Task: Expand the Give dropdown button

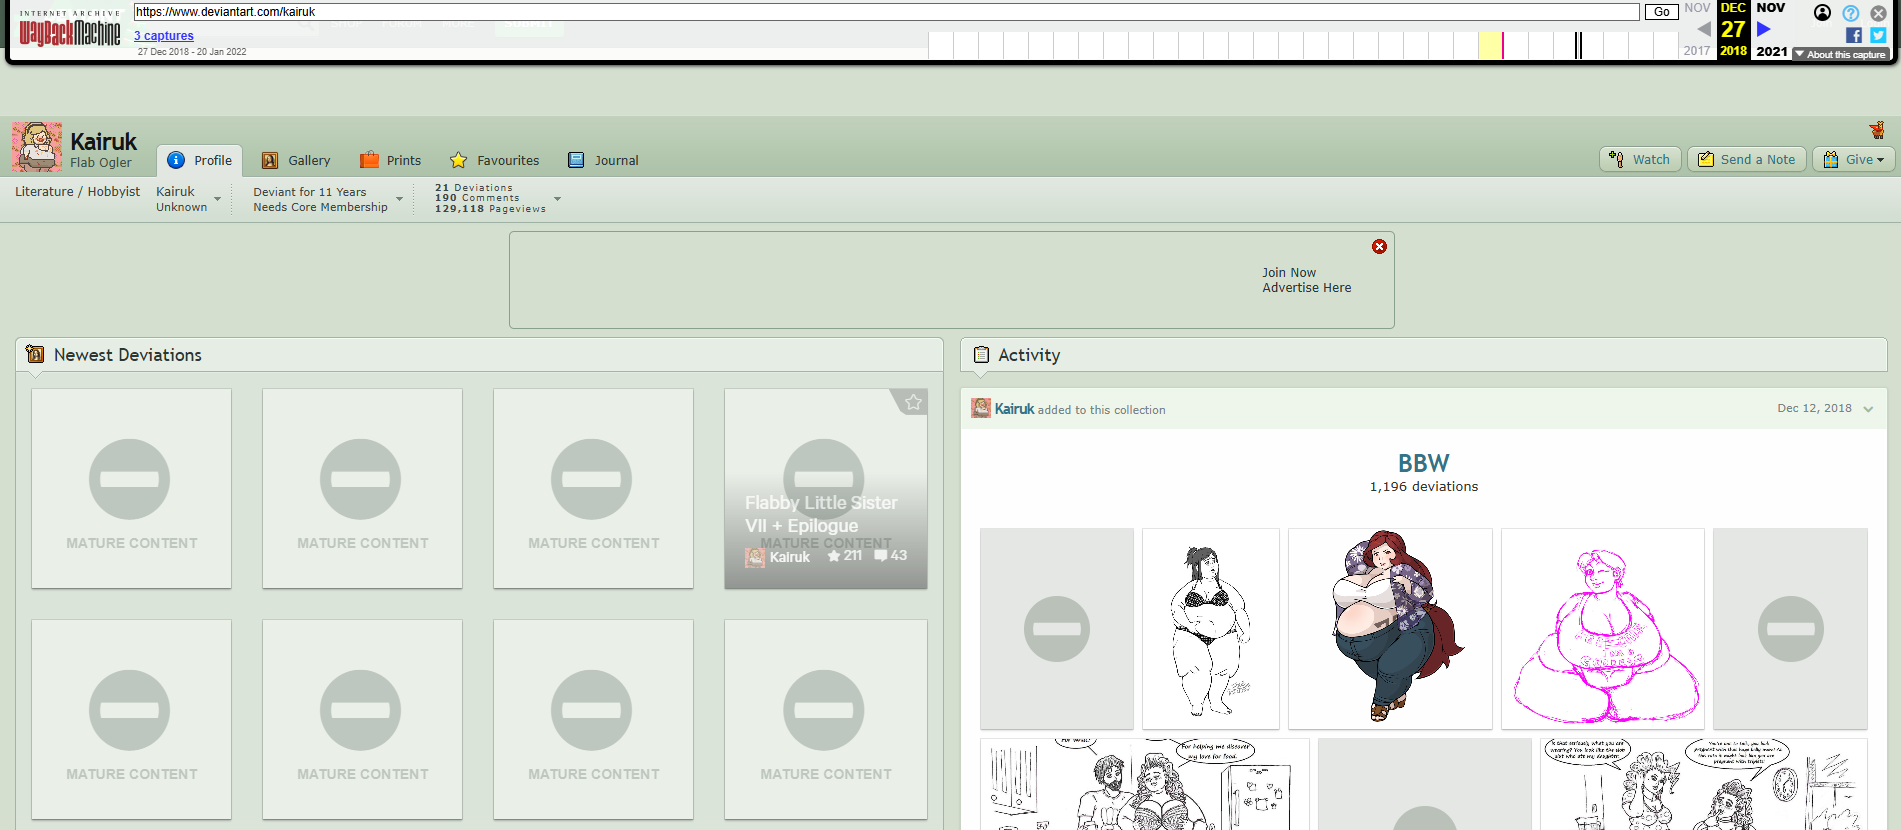Action: [1853, 159]
